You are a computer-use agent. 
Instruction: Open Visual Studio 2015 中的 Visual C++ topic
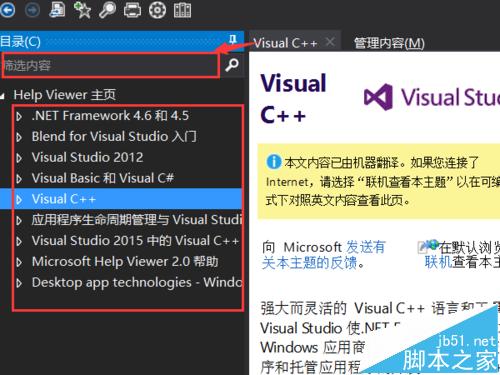click(x=135, y=241)
